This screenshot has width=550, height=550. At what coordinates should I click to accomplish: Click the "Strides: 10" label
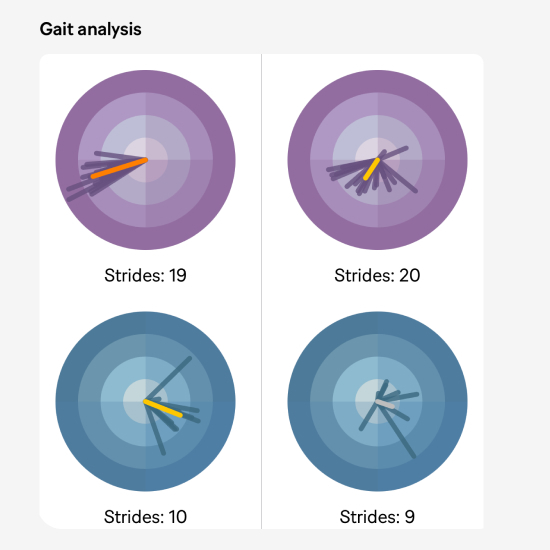click(145, 517)
